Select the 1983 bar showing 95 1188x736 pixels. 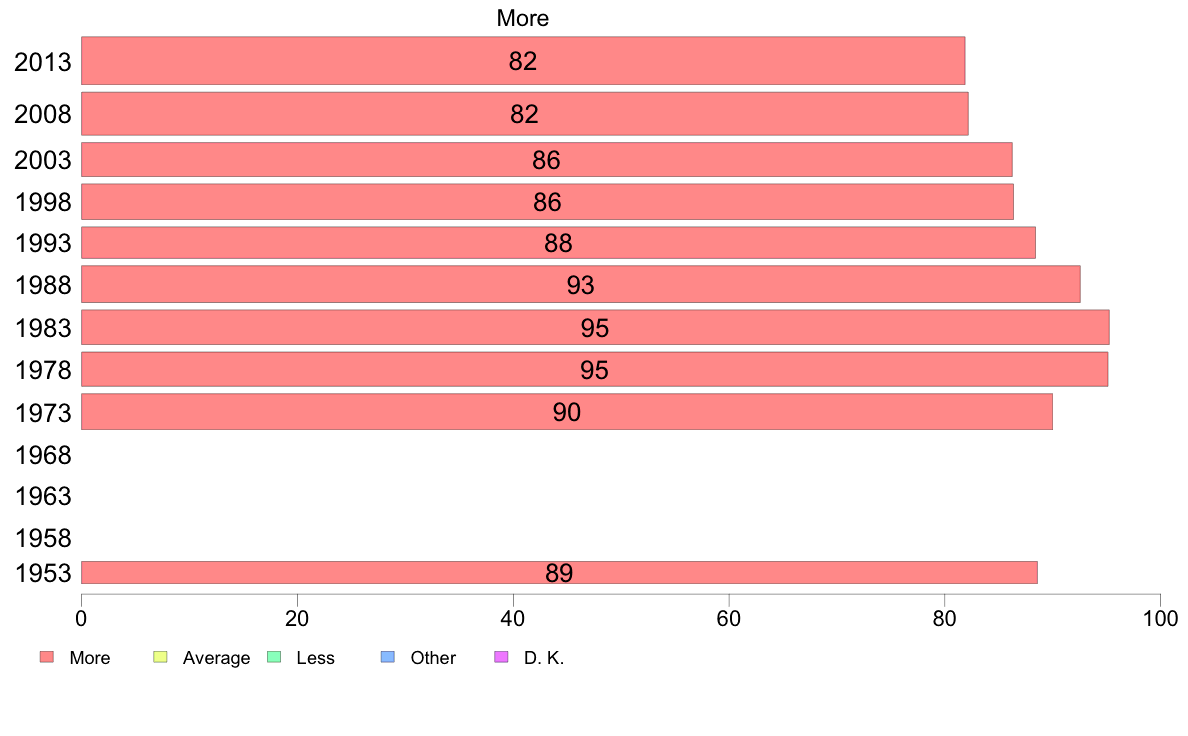[x=595, y=327]
